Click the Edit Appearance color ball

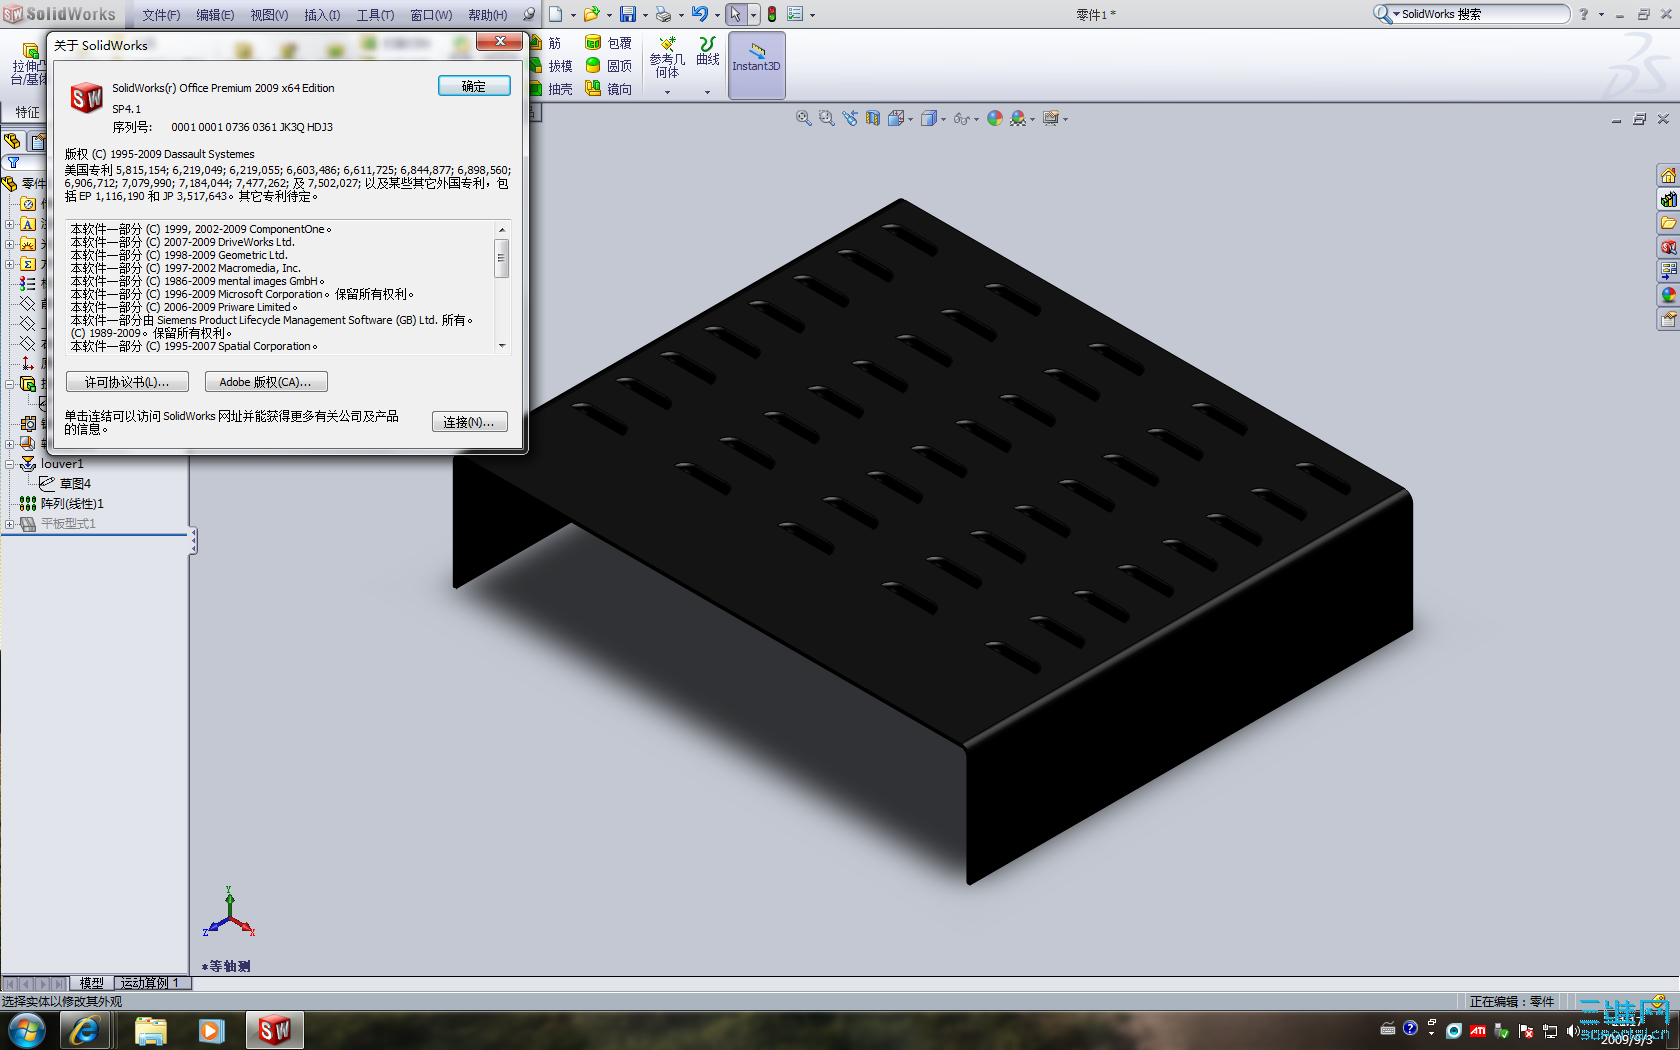click(x=994, y=118)
